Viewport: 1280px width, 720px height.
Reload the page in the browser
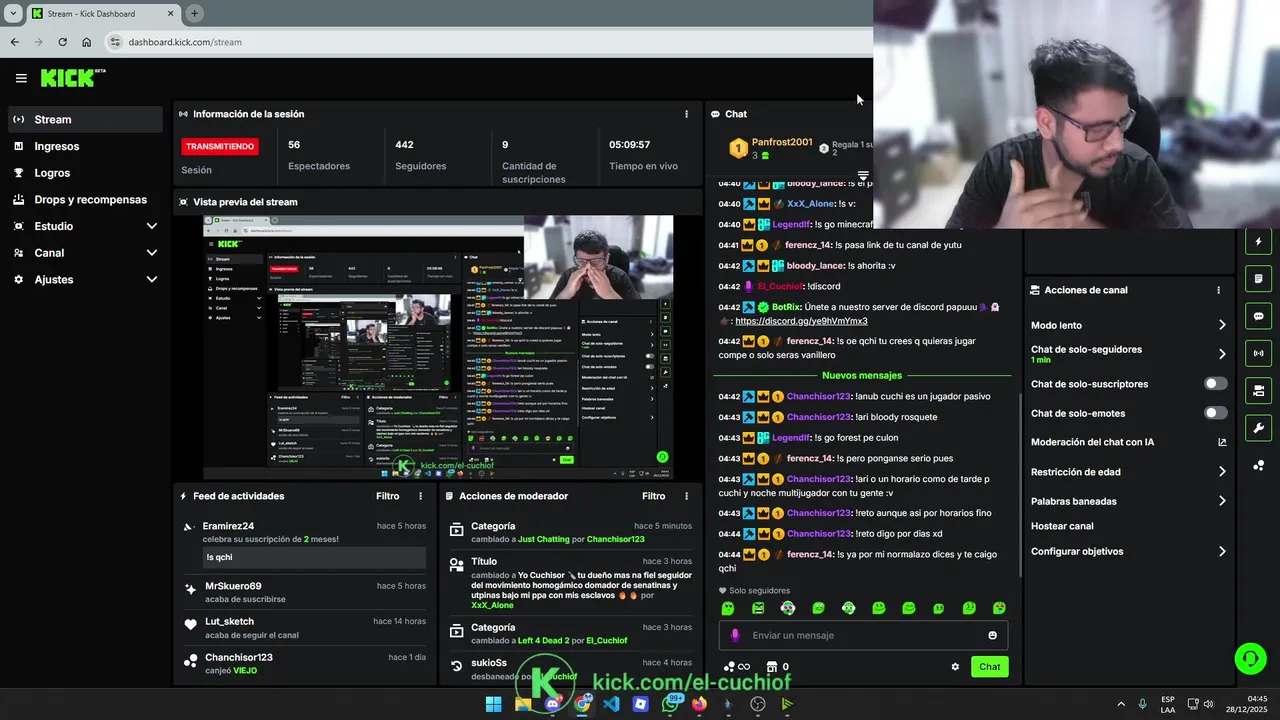click(62, 42)
